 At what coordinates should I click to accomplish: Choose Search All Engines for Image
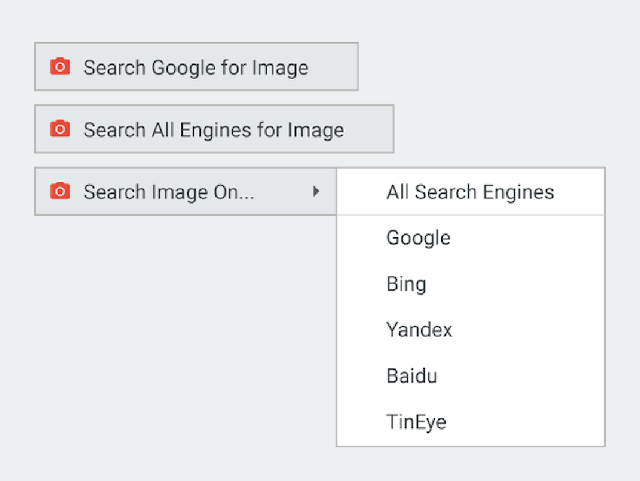[x=214, y=129]
